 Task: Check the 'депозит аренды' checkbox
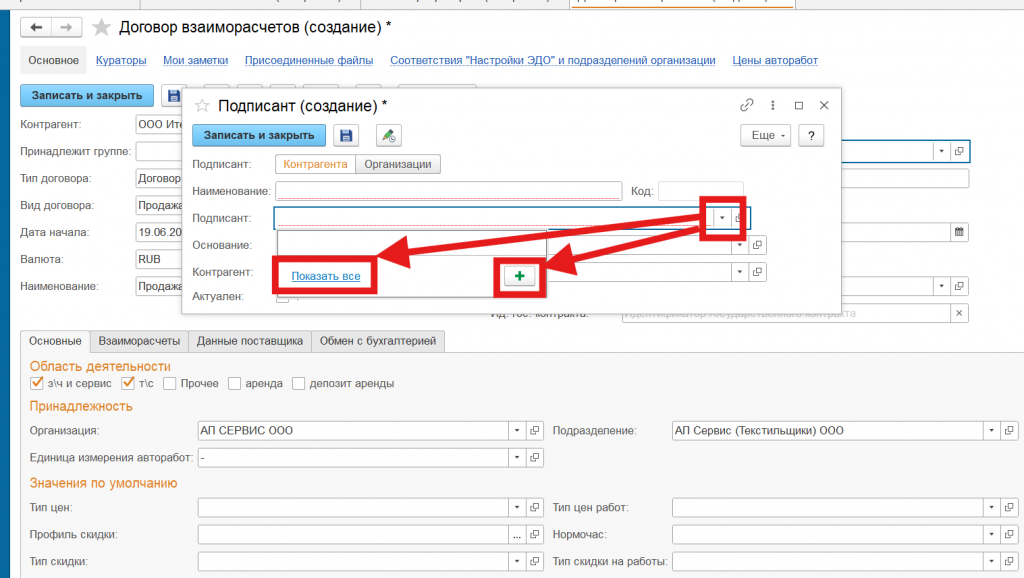click(297, 383)
